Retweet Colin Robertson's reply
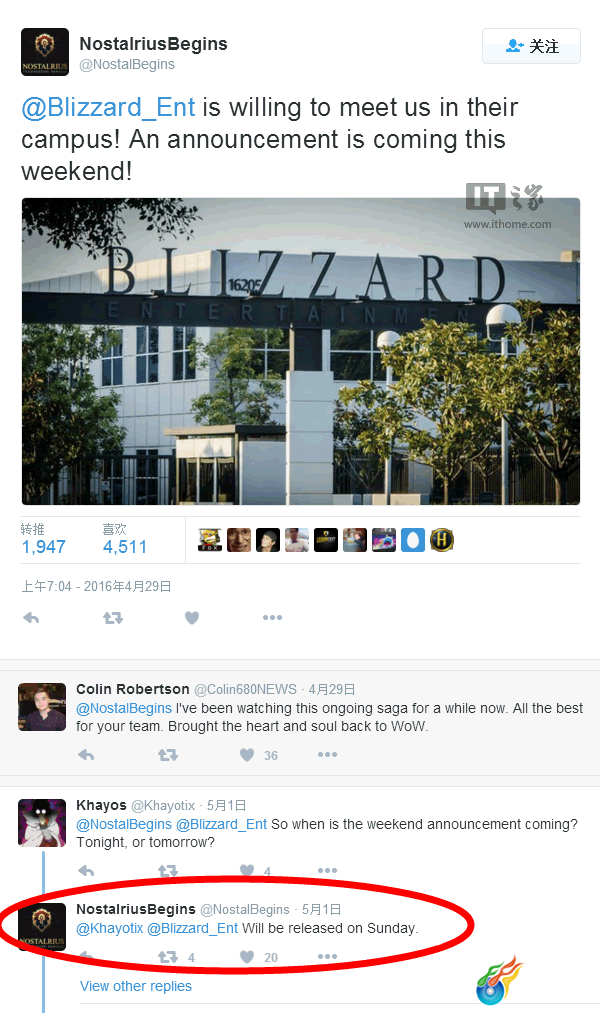The height and width of the screenshot is (1013, 600). point(168,755)
